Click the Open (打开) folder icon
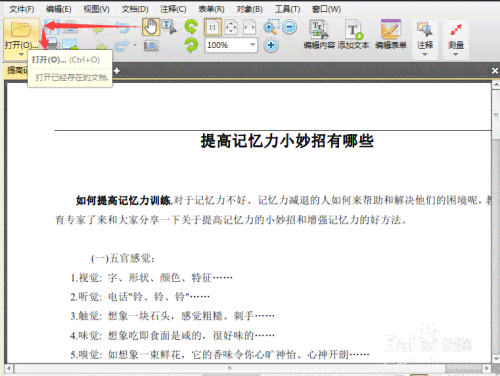This screenshot has width=500, height=376. (21, 29)
